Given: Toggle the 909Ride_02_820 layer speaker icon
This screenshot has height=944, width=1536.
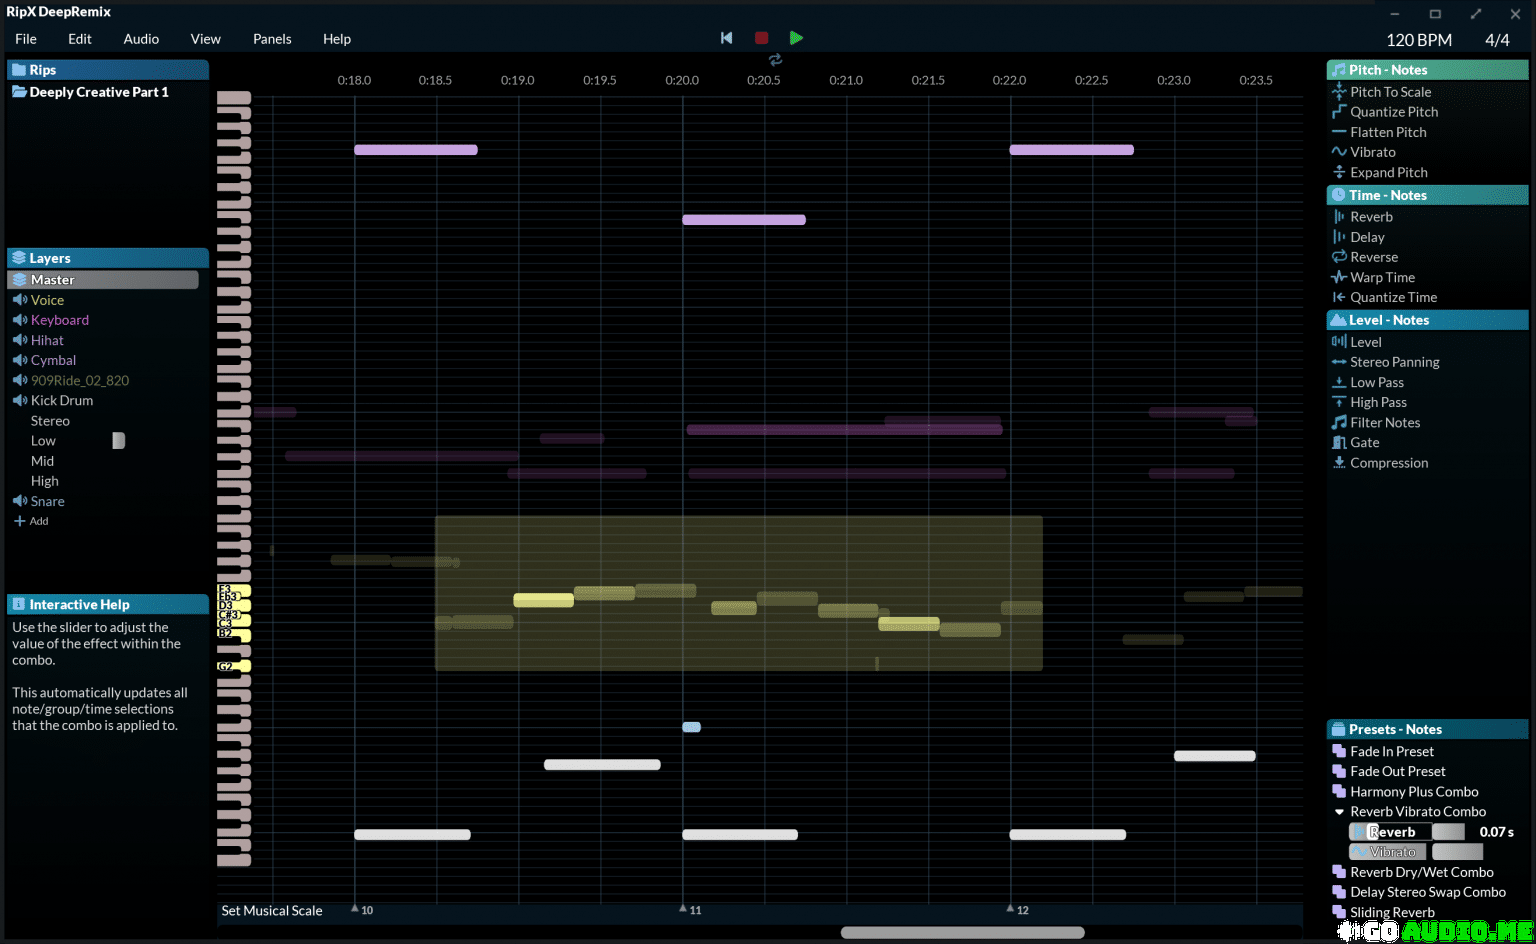Looking at the screenshot, I should pos(19,380).
